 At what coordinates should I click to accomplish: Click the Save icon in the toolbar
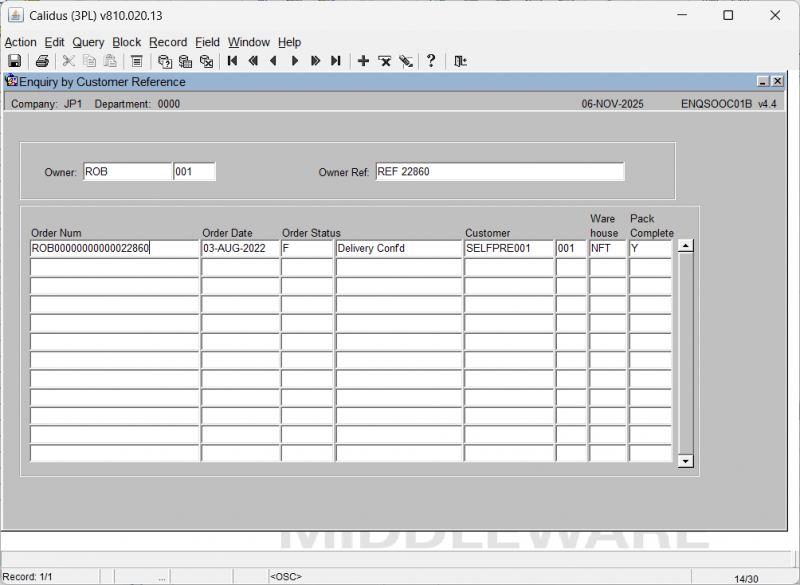(15, 61)
